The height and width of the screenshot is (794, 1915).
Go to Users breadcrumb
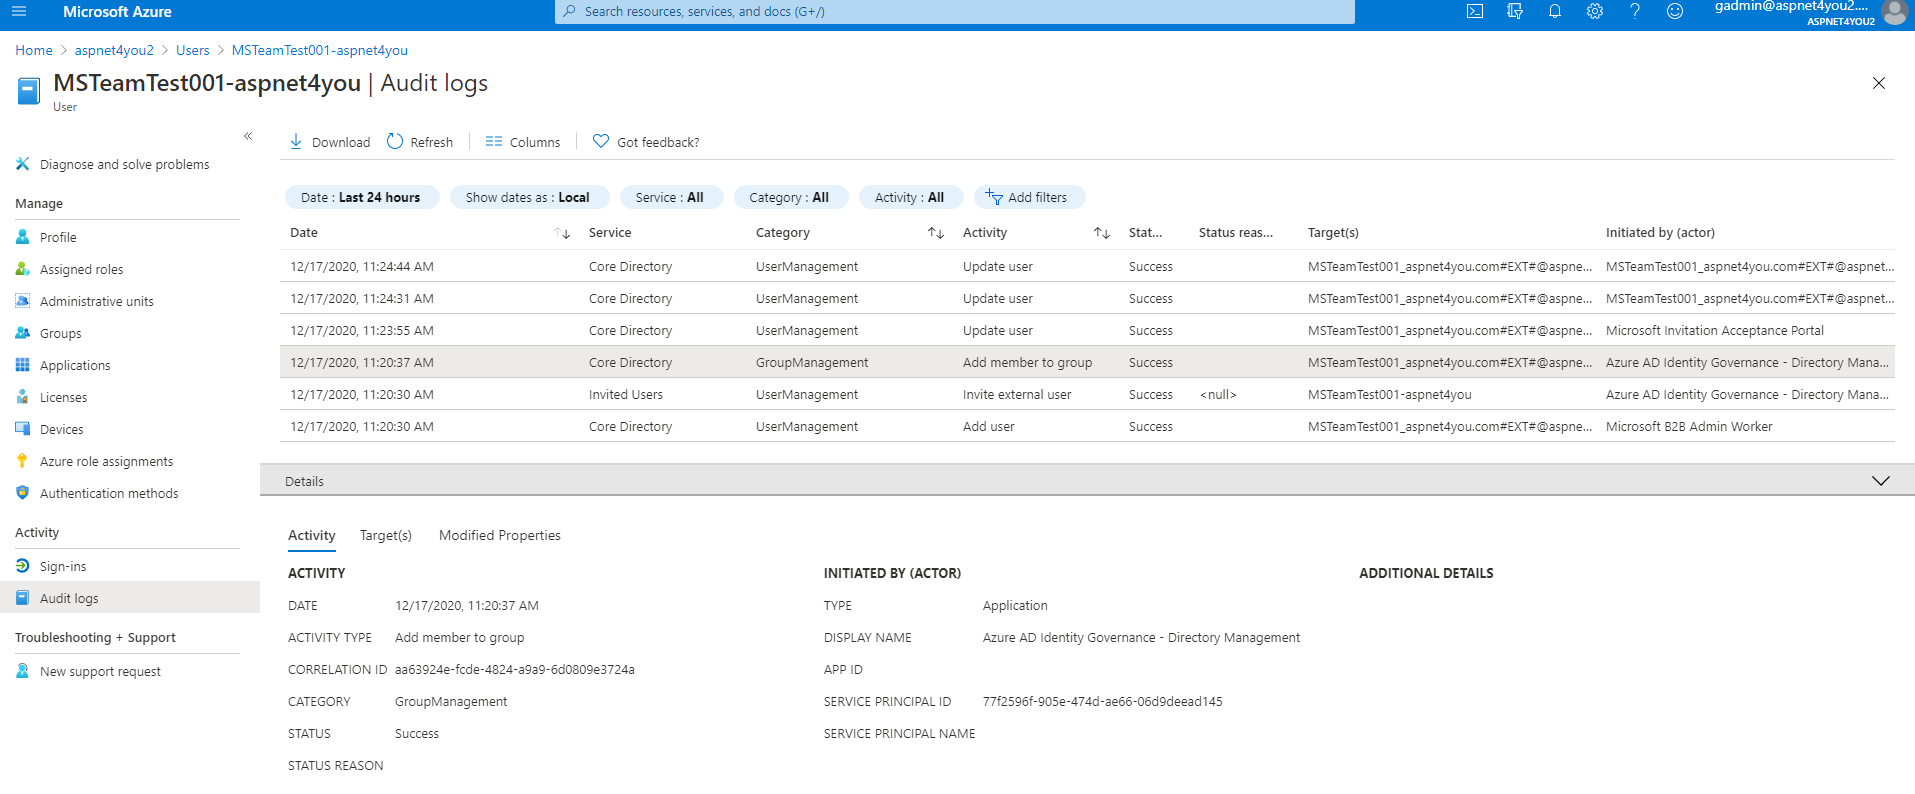193,50
